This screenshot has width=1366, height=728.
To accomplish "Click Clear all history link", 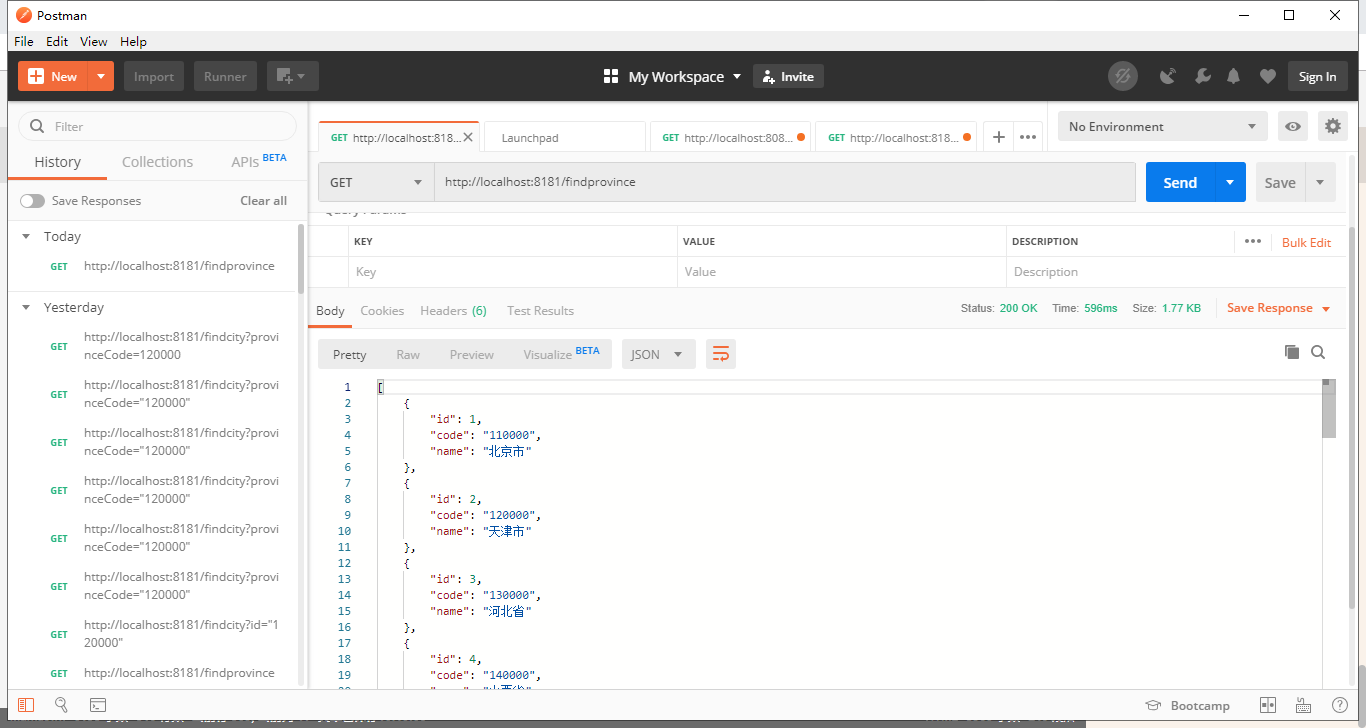I will (x=263, y=201).
